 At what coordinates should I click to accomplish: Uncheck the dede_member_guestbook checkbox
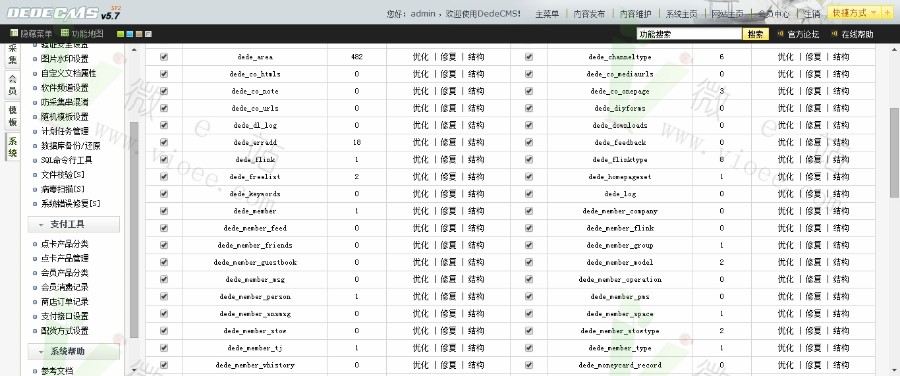click(x=164, y=262)
